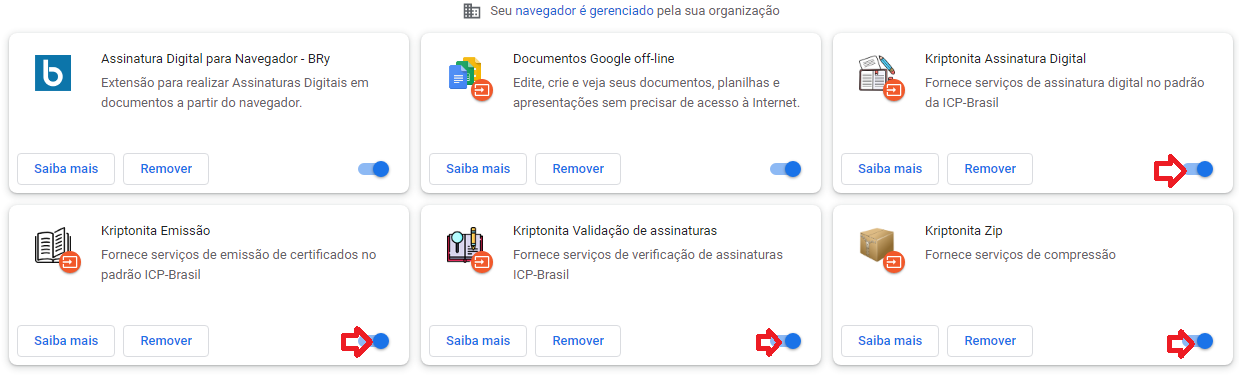Open the 'navegador é gerenciado' link

(585, 11)
